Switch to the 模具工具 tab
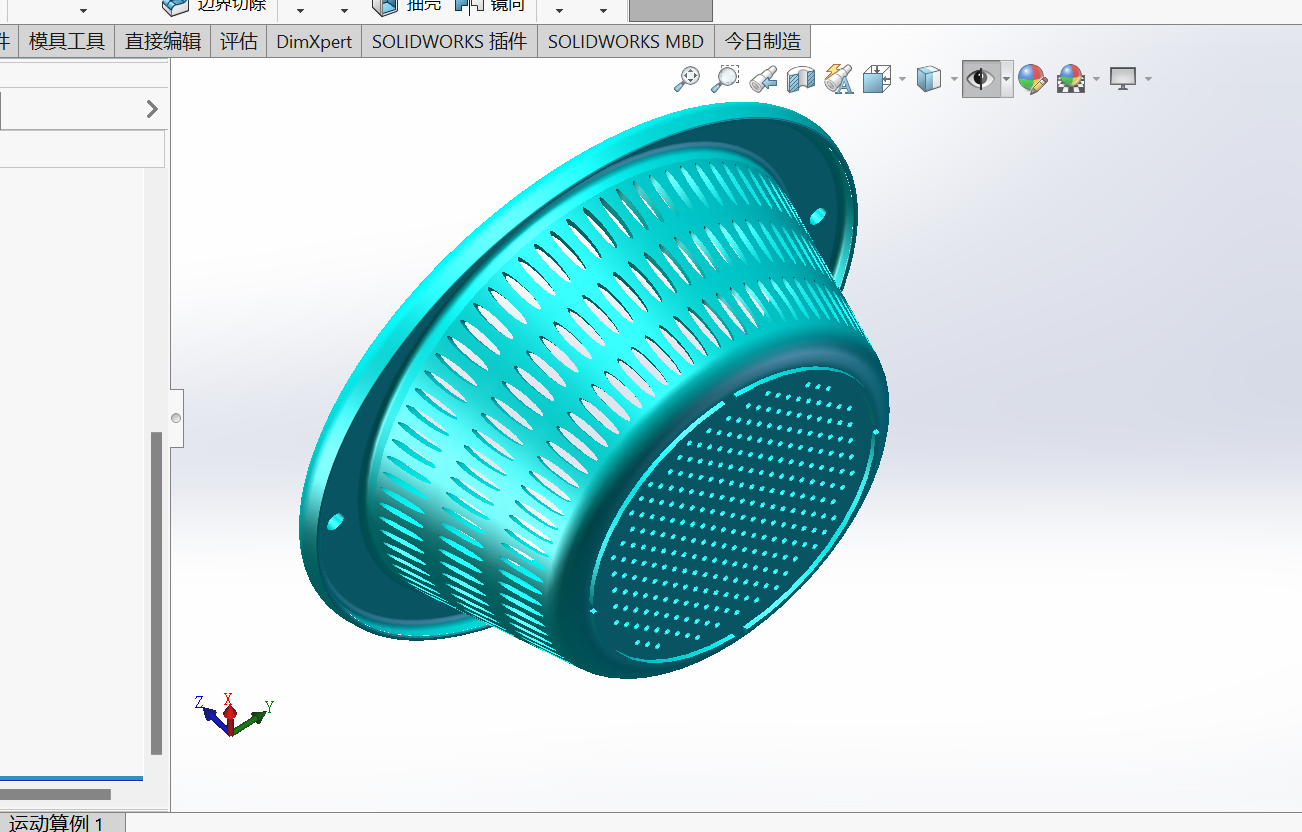1302x832 pixels. pos(67,42)
